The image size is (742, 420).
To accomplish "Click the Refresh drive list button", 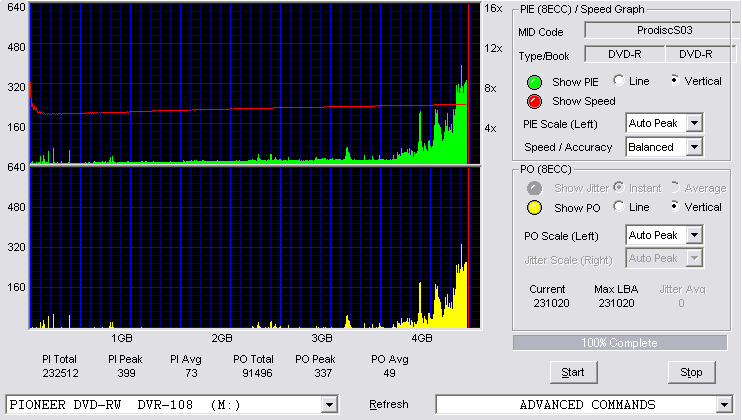I will (389, 404).
